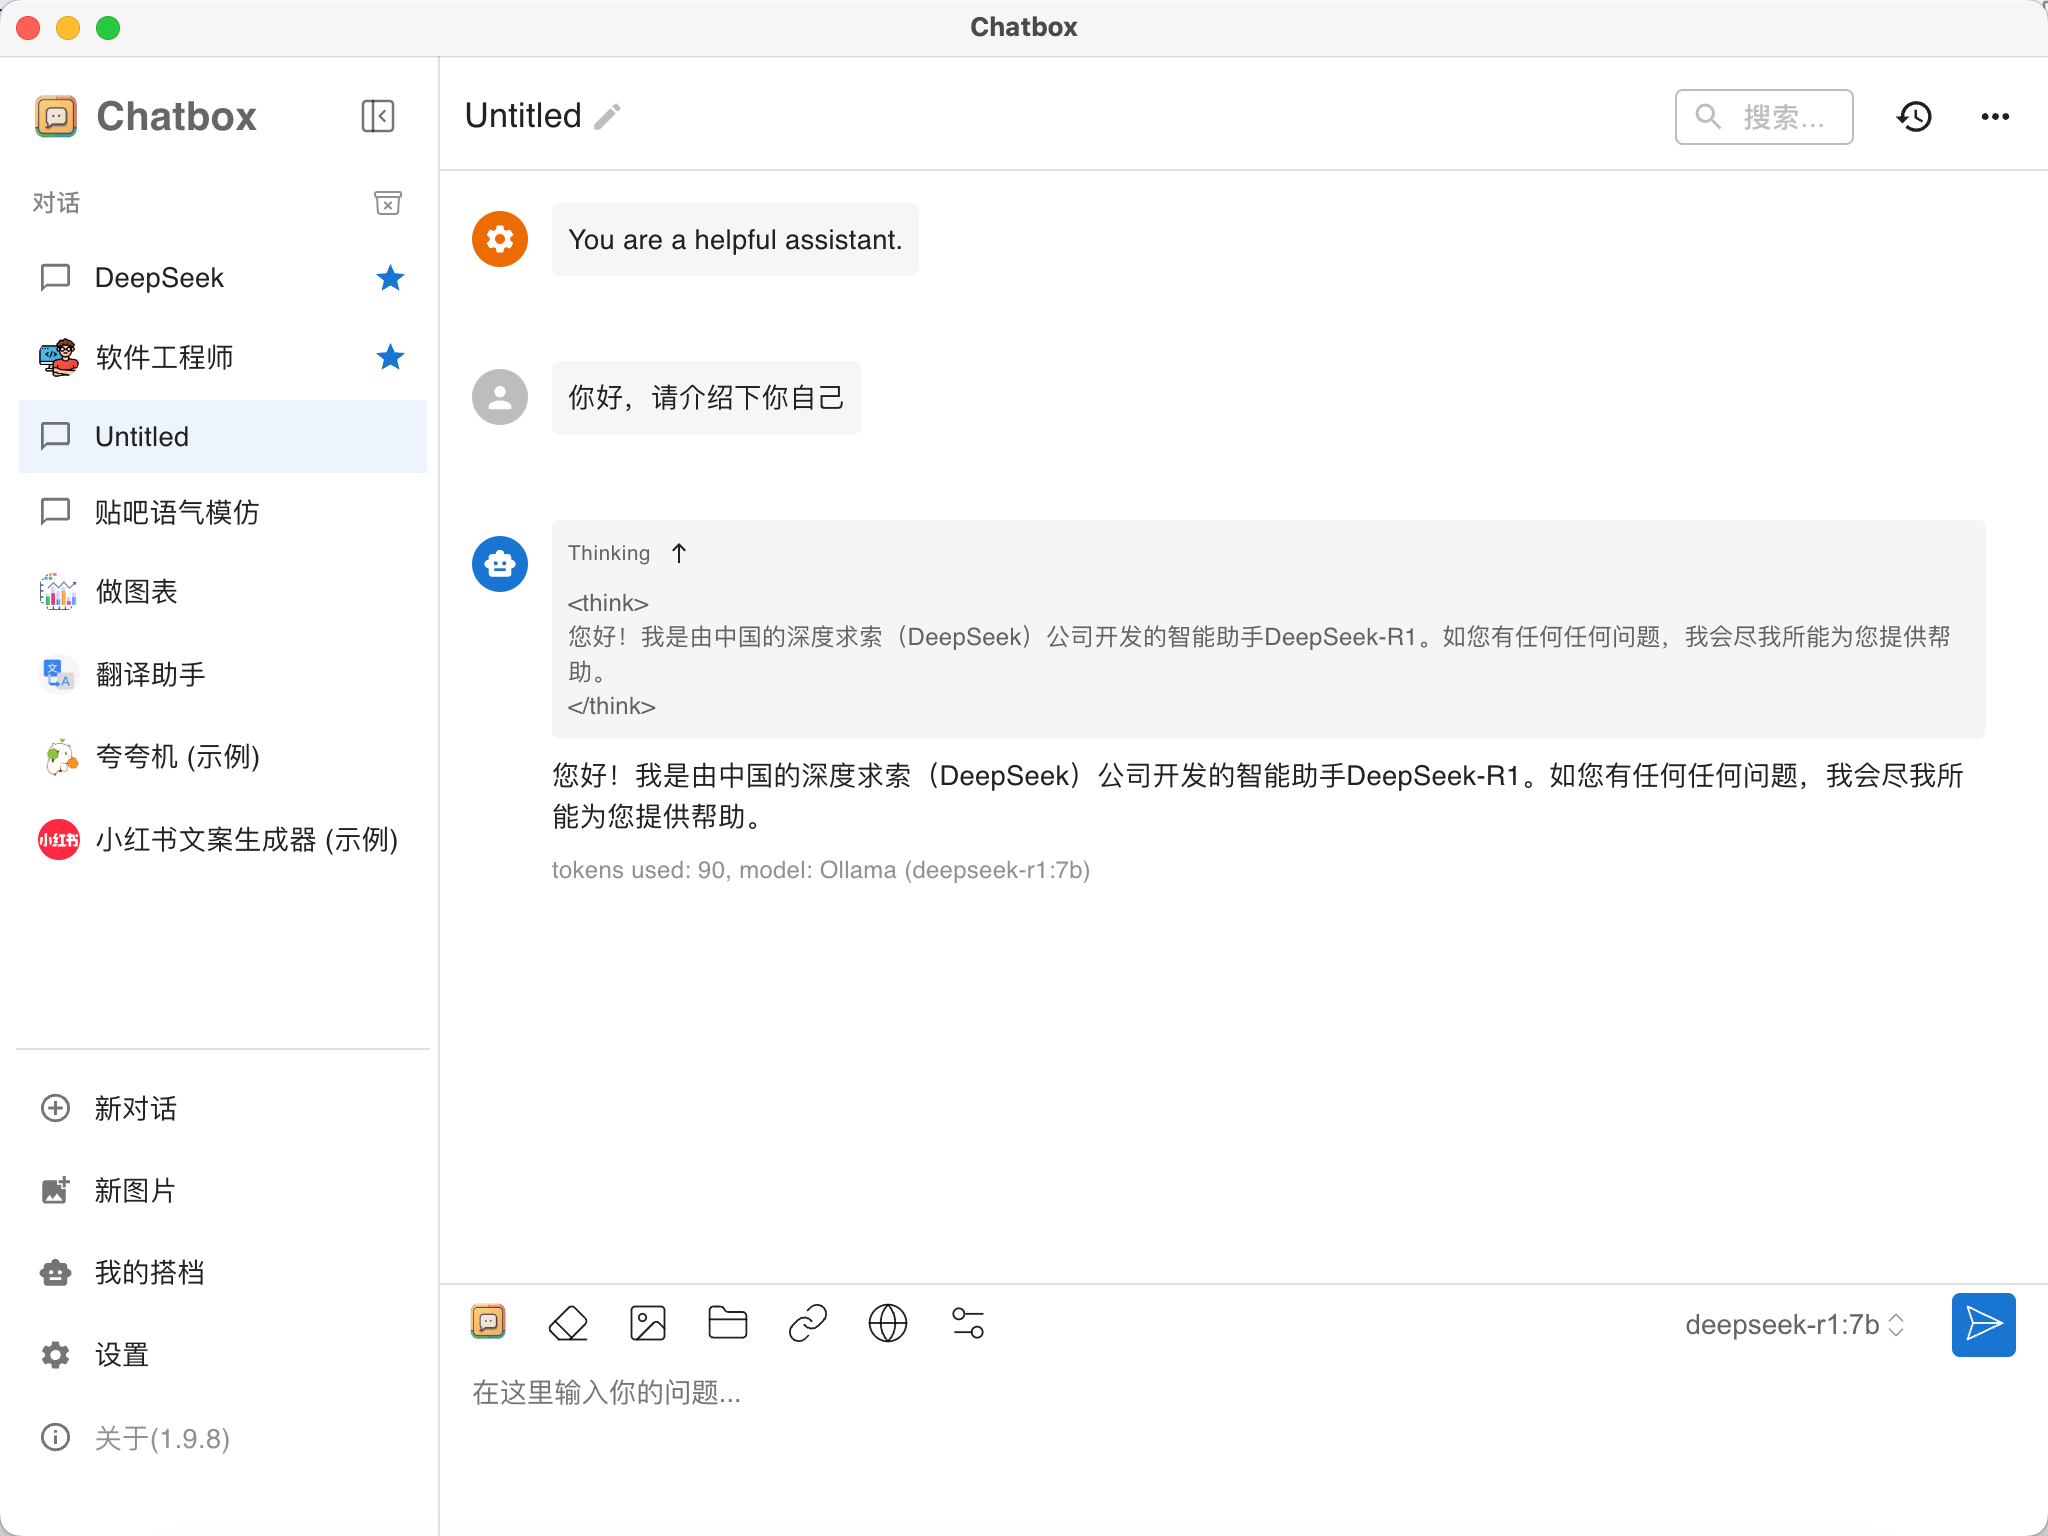Collapse the Thinking section arrow
2048x1536 pixels.
[679, 553]
